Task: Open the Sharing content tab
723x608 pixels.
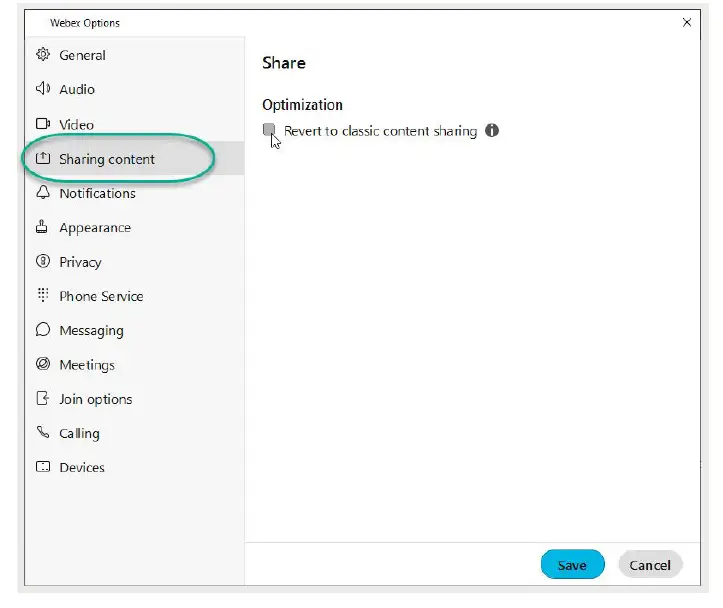Action: pos(134,159)
